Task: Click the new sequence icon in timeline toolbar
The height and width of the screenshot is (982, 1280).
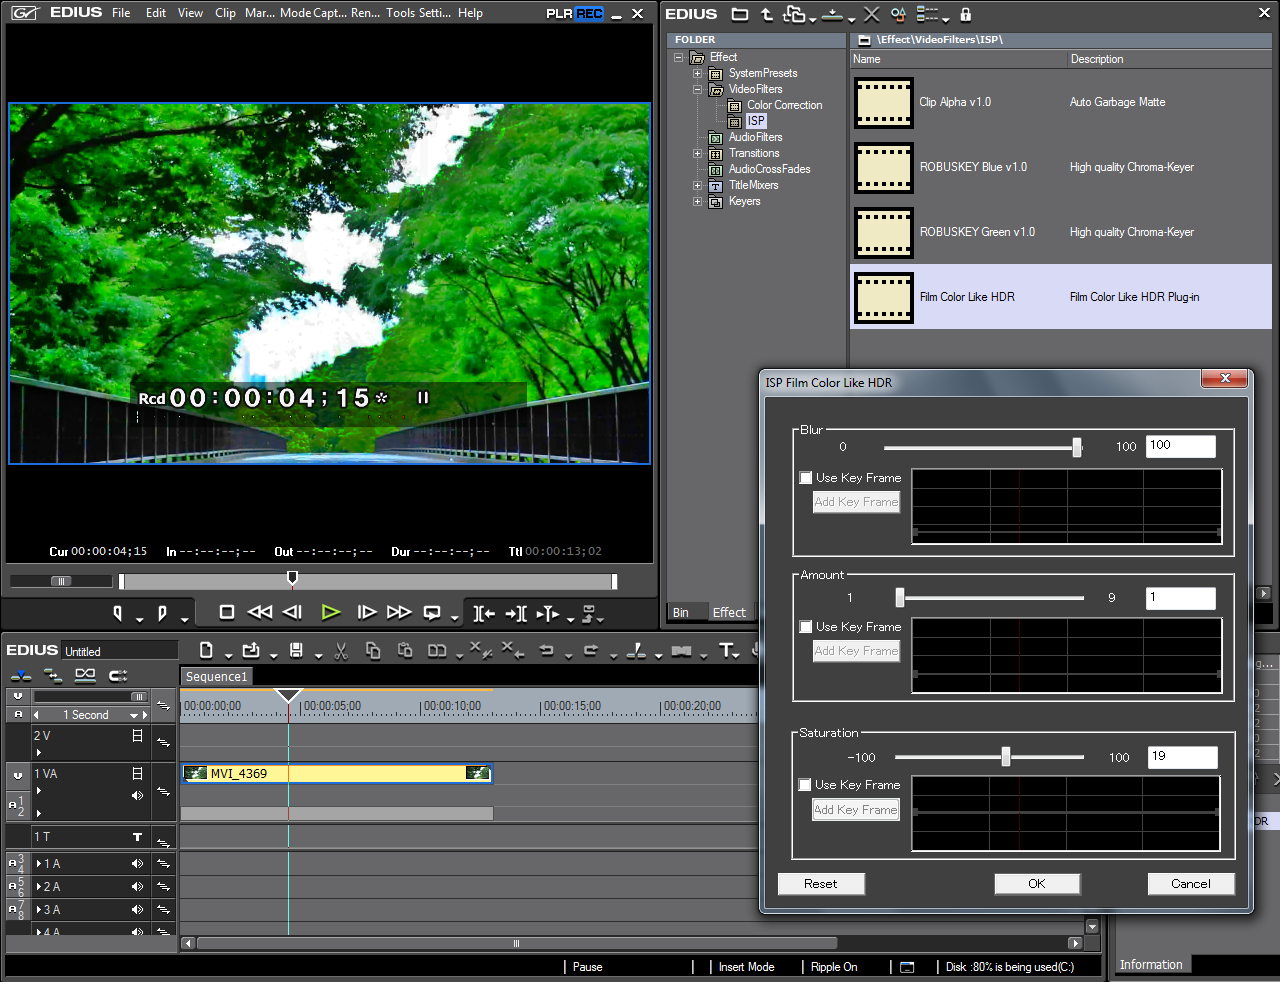Action: pos(206,650)
